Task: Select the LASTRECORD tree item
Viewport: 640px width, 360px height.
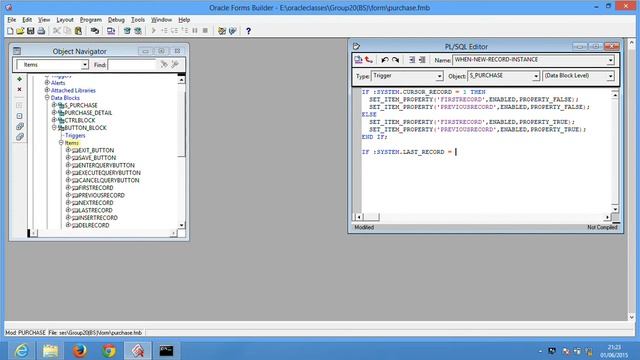Action: (x=95, y=210)
